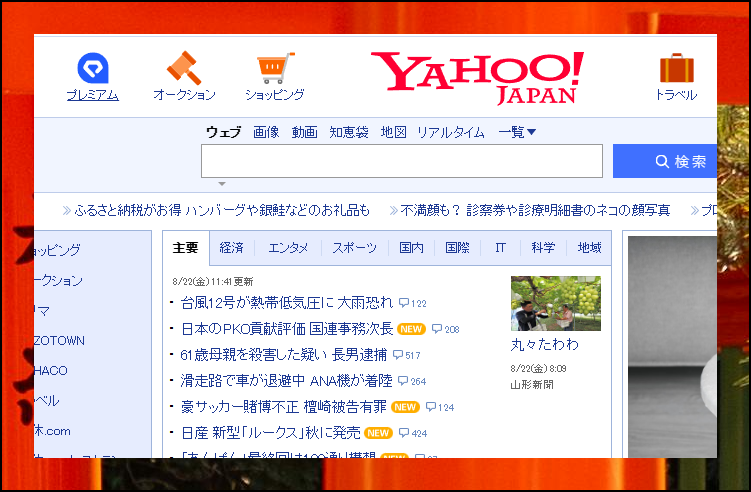This screenshot has width=751, height=492.
Task: Switch to the 国際 news tab
Action: point(457,248)
